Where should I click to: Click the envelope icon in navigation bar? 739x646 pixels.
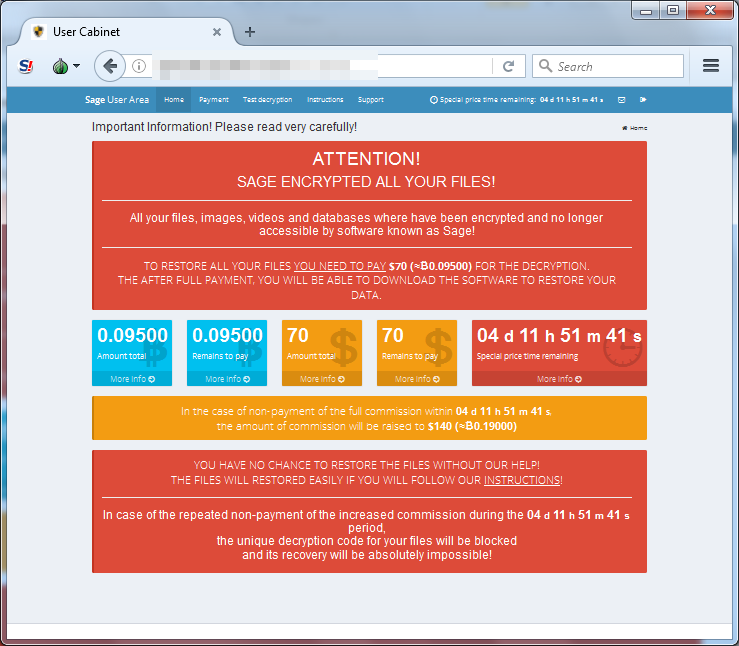click(x=621, y=100)
